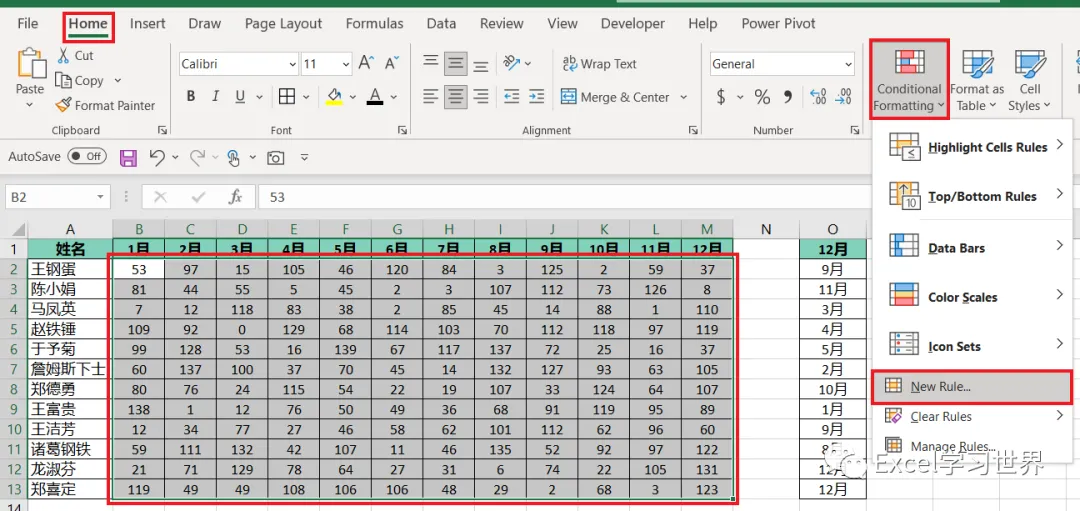Click the Top Align icon
The width and height of the screenshot is (1080, 511).
[431, 63]
